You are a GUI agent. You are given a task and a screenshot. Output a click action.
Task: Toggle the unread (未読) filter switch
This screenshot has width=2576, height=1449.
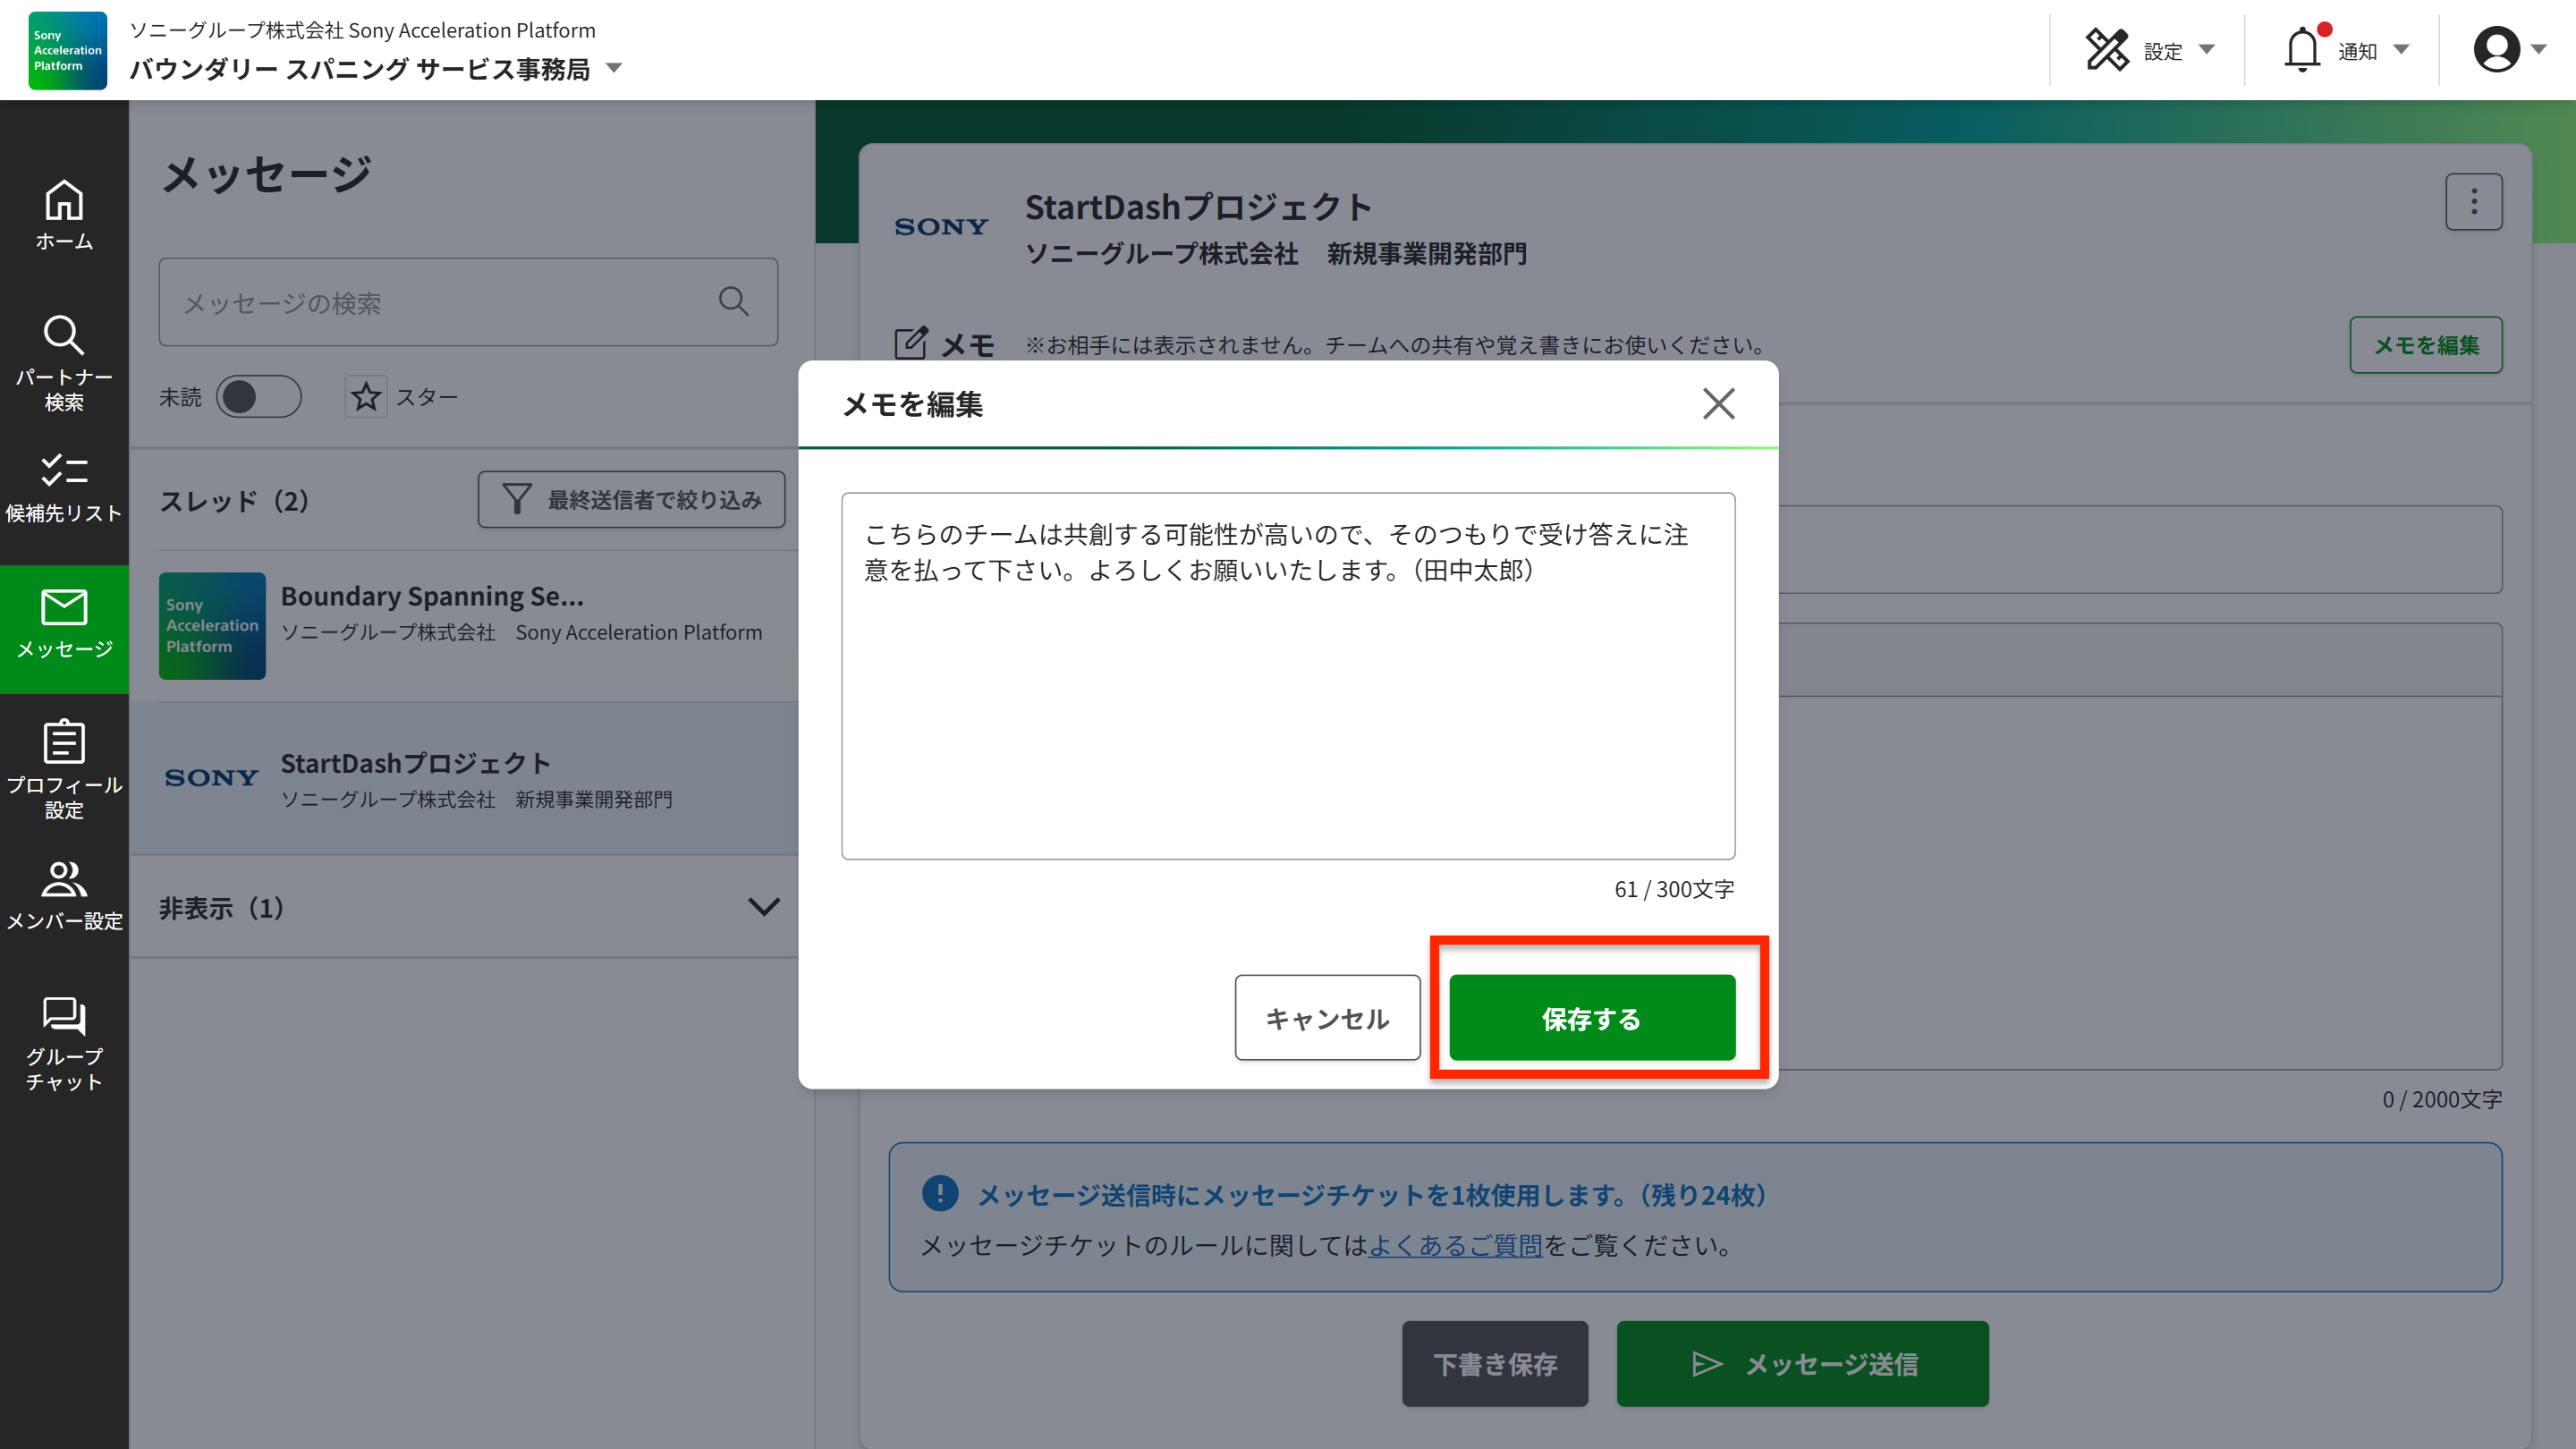click(x=258, y=397)
